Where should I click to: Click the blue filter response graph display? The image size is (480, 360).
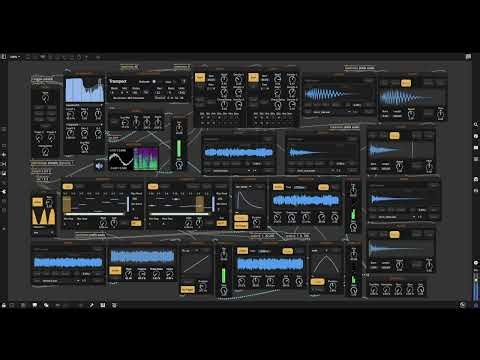(x=85, y=90)
